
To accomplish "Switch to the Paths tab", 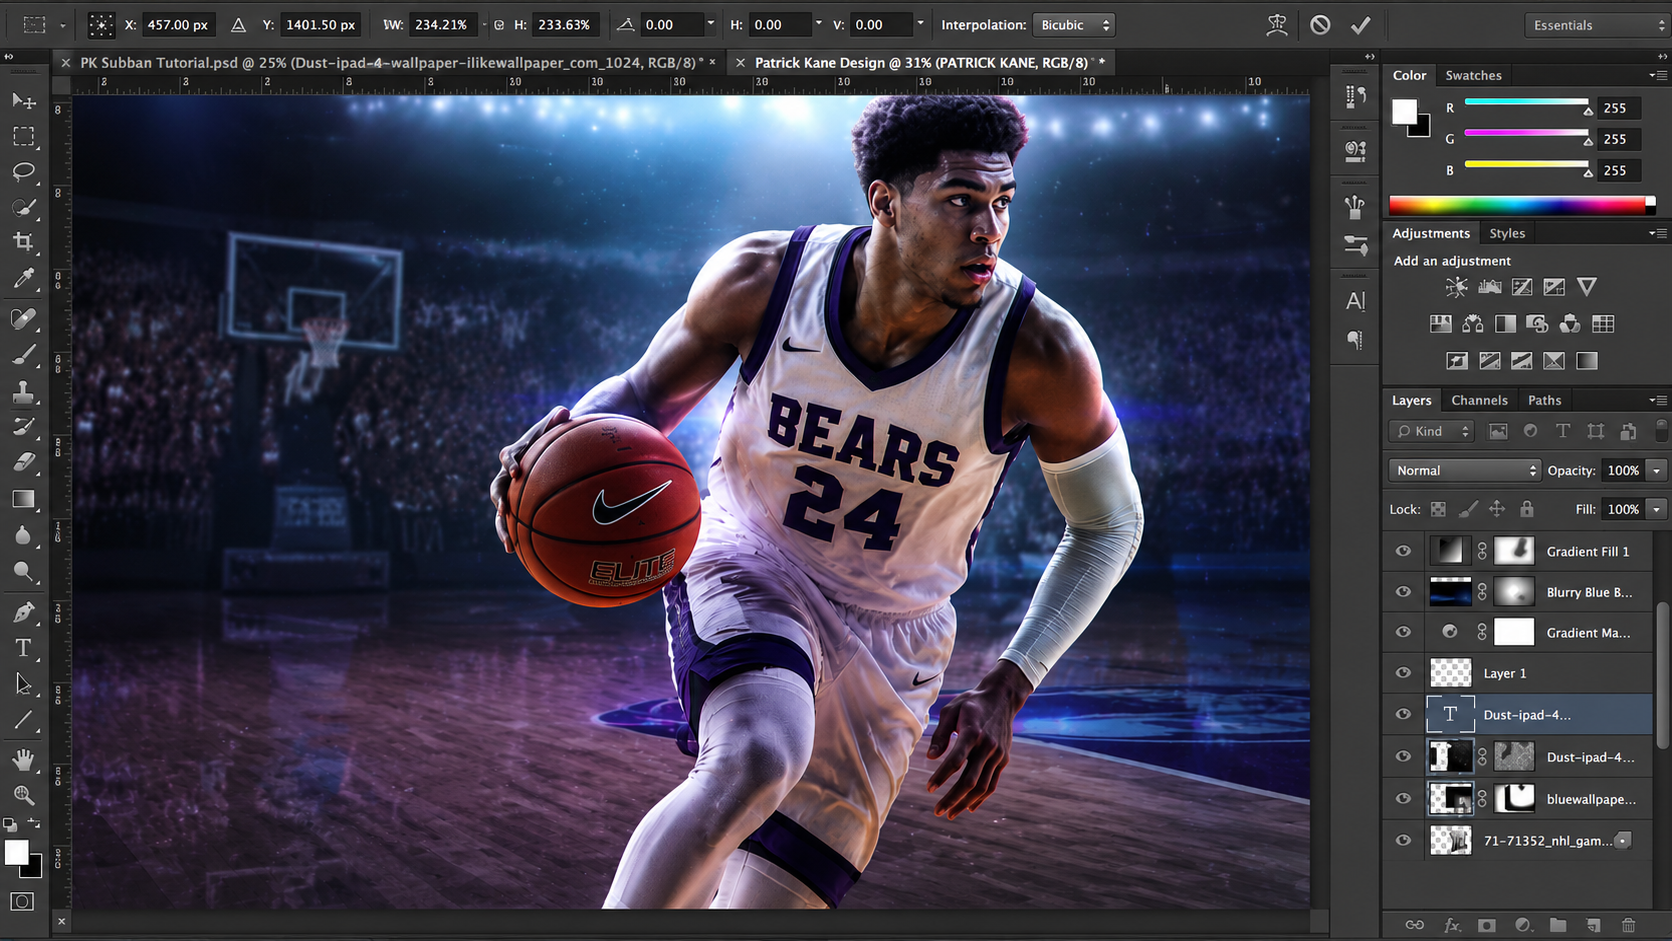I will (x=1544, y=400).
